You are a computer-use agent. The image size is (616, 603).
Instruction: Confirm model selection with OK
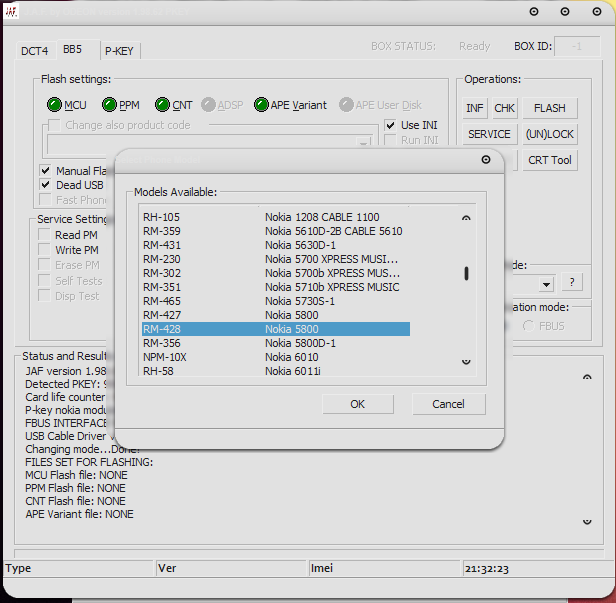pyautogui.click(x=358, y=404)
